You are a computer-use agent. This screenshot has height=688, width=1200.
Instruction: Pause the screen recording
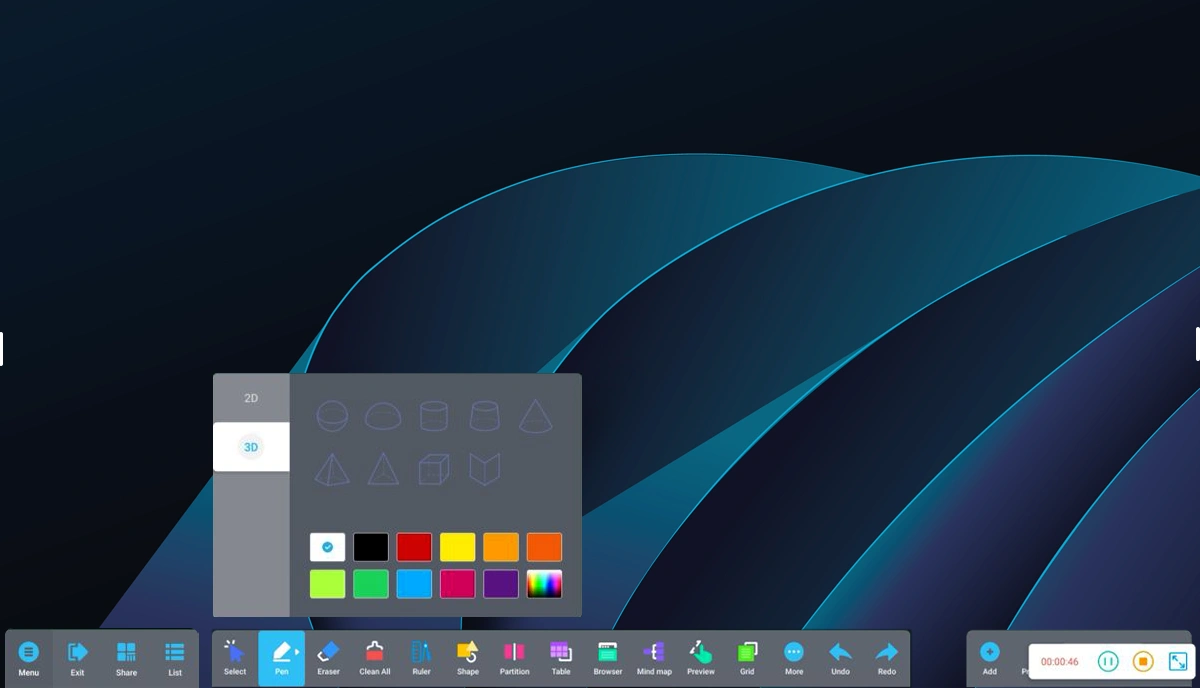(1108, 661)
